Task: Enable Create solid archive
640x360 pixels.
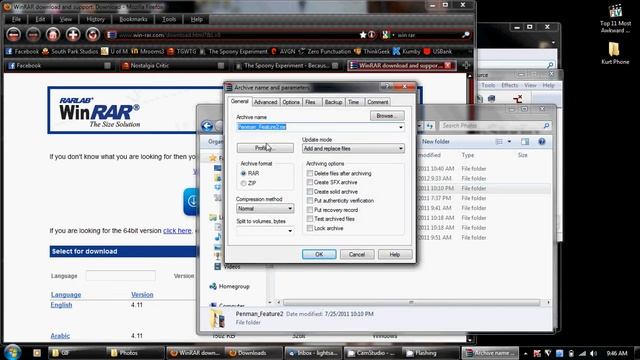Action: pyautogui.click(x=310, y=191)
